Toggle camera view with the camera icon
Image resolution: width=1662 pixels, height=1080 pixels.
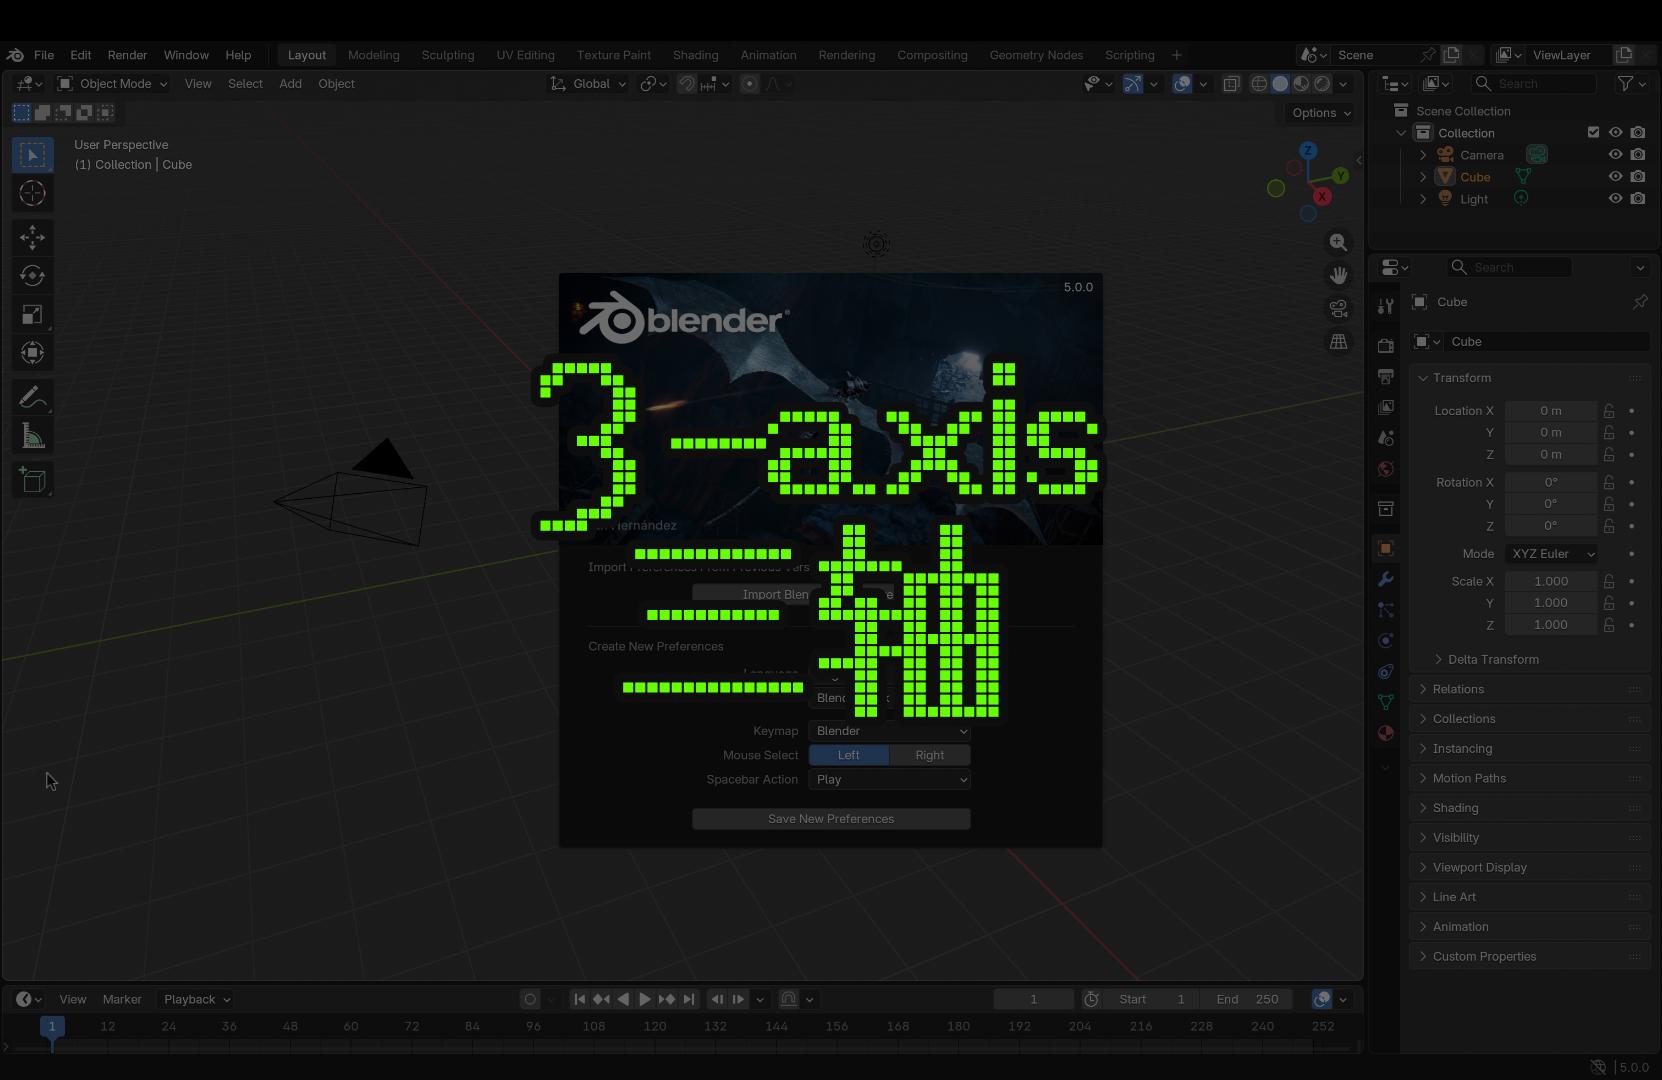pos(1338,309)
